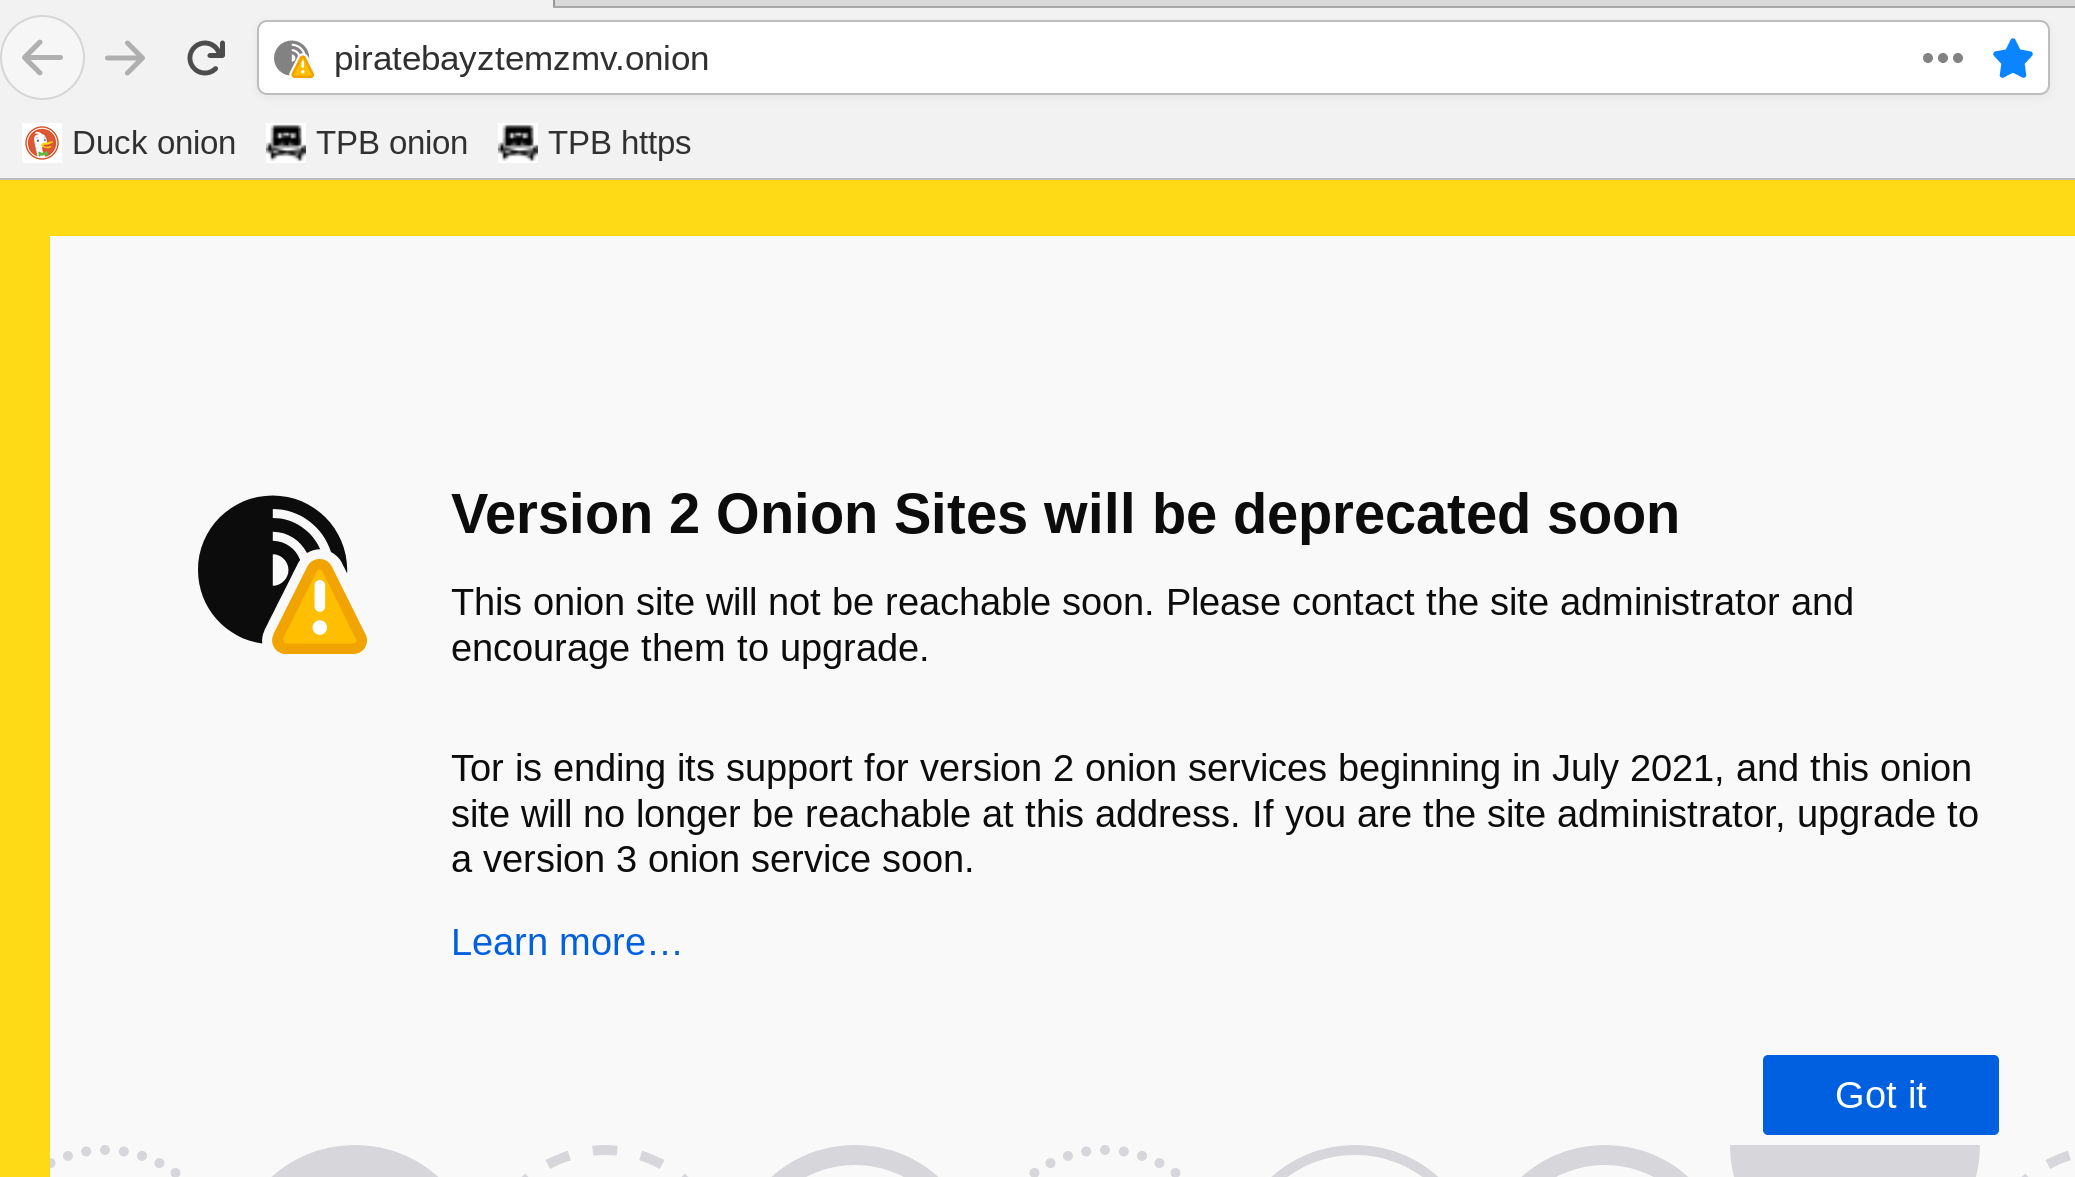2075x1177 pixels.
Task: Open the TPB https bookmark label
Action: point(619,143)
